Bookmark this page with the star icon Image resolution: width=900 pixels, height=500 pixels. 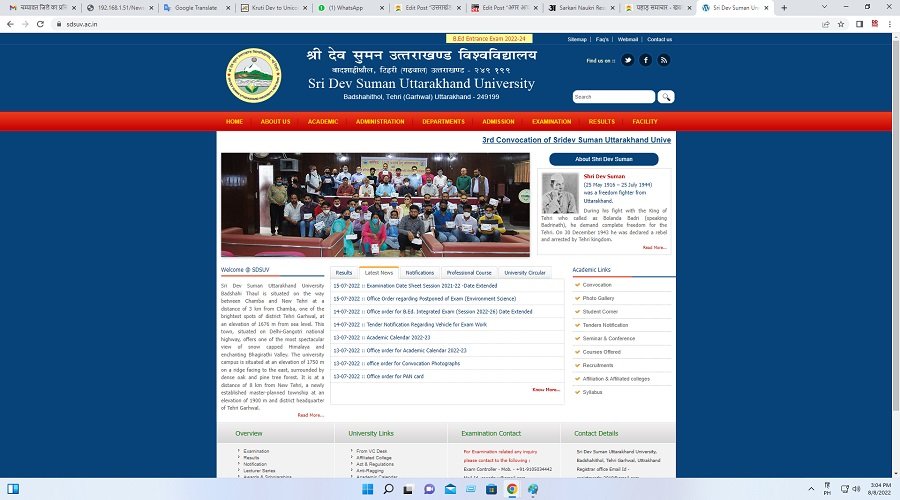[841, 23]
